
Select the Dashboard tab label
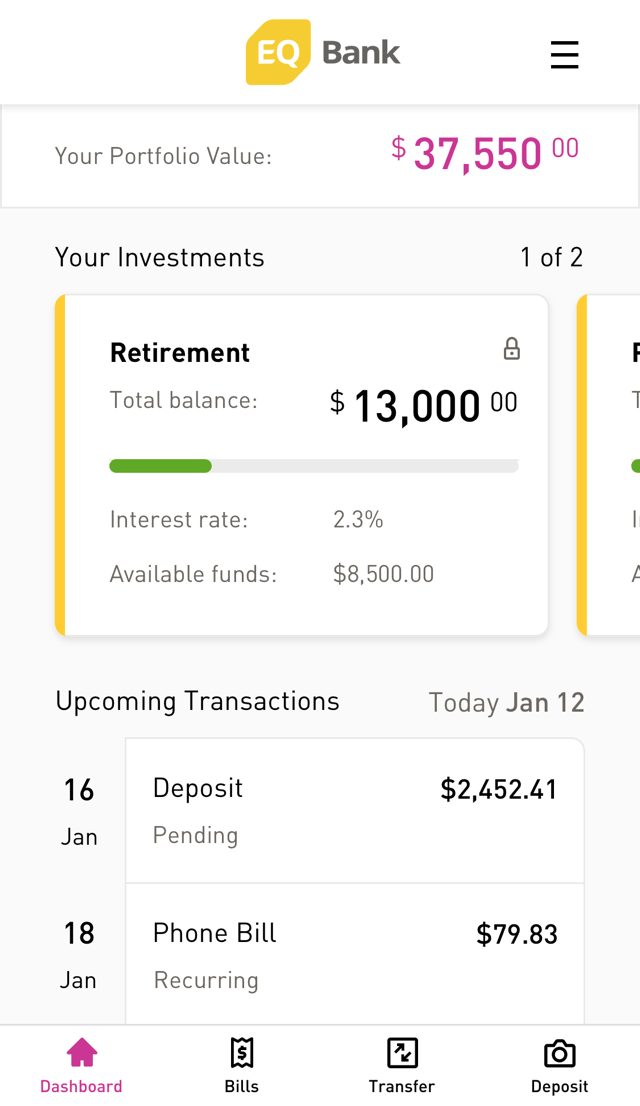(81, 1086)
